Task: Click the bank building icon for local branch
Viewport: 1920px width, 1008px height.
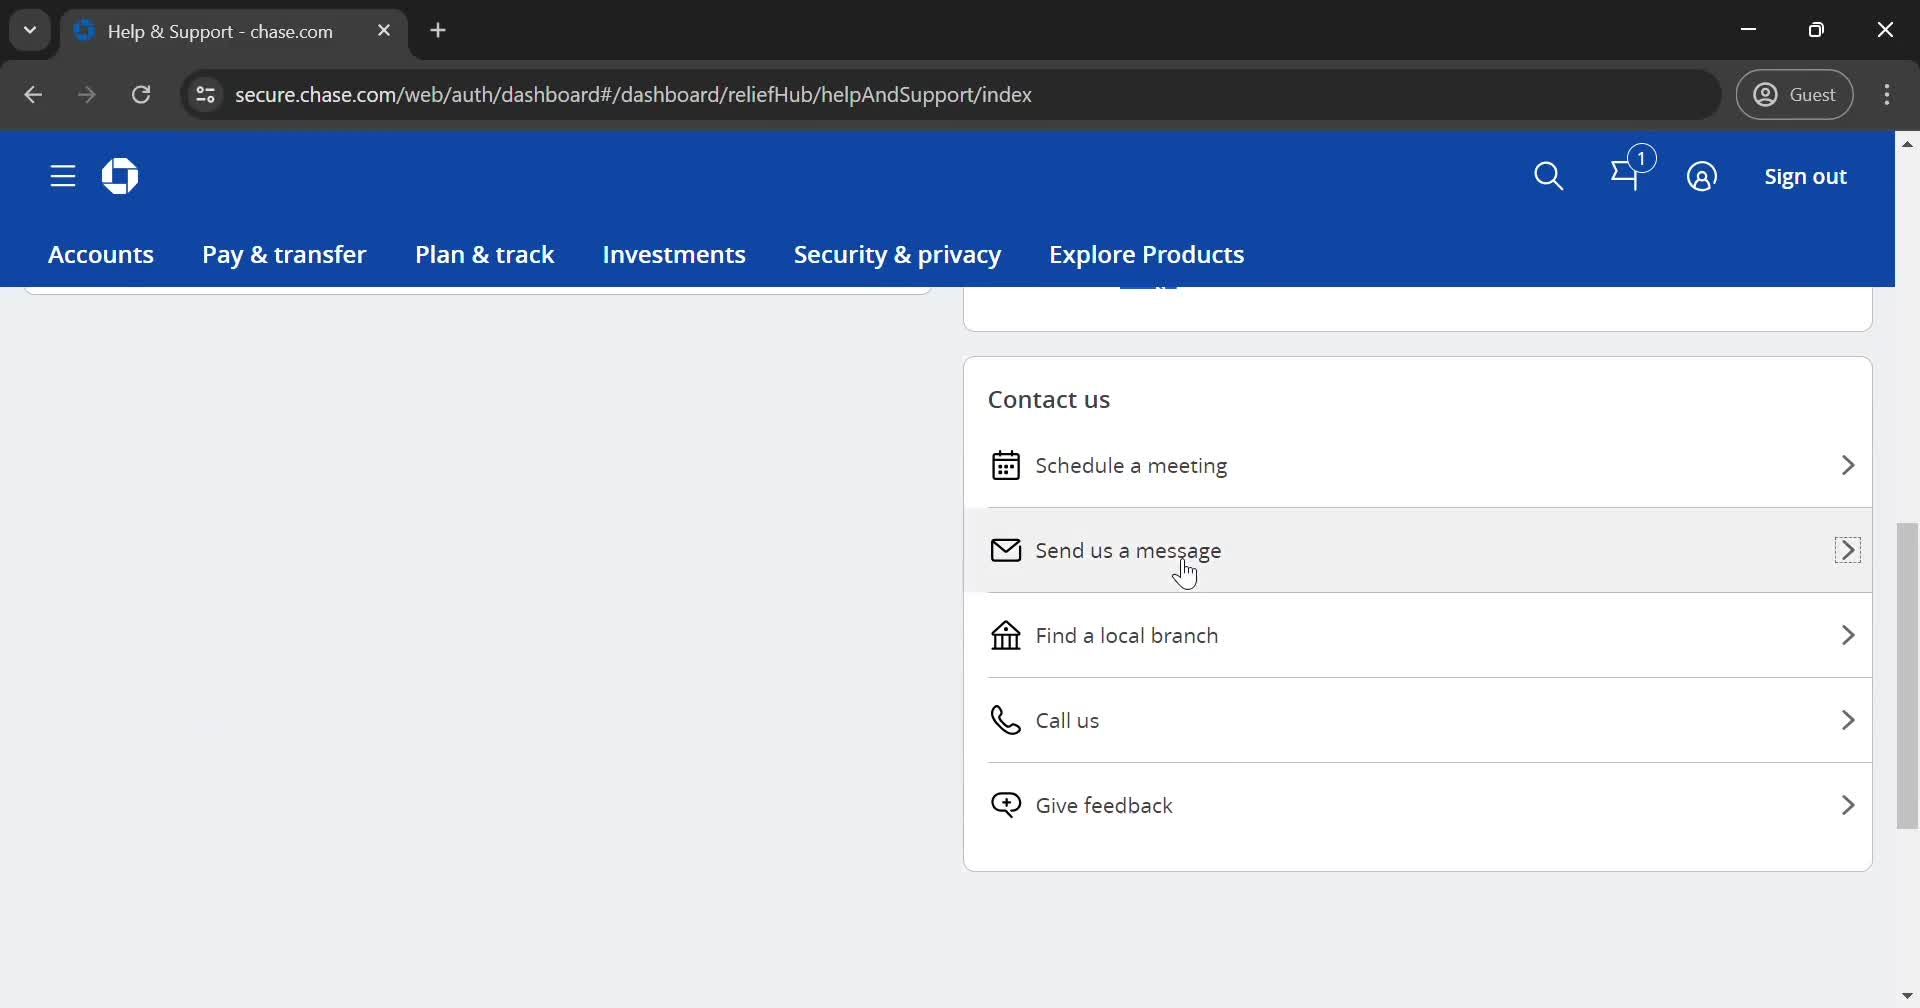Action: (1005, 636)
